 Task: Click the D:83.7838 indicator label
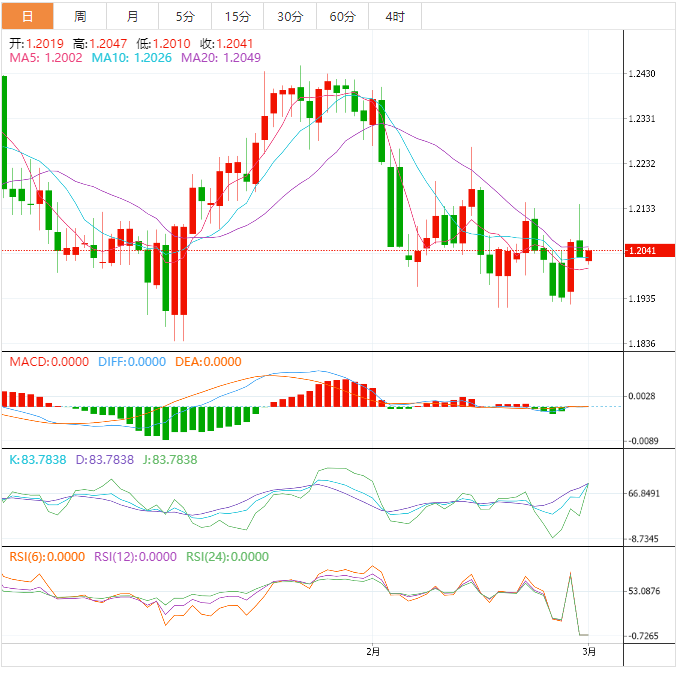105,459
